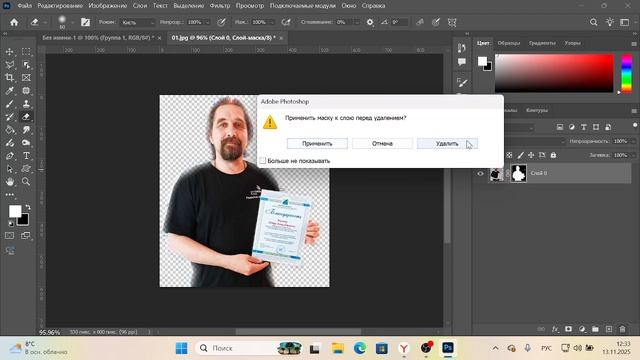The image size is (640, 360).
Task: Select the Type tool
Action: [x=26, y=156]
